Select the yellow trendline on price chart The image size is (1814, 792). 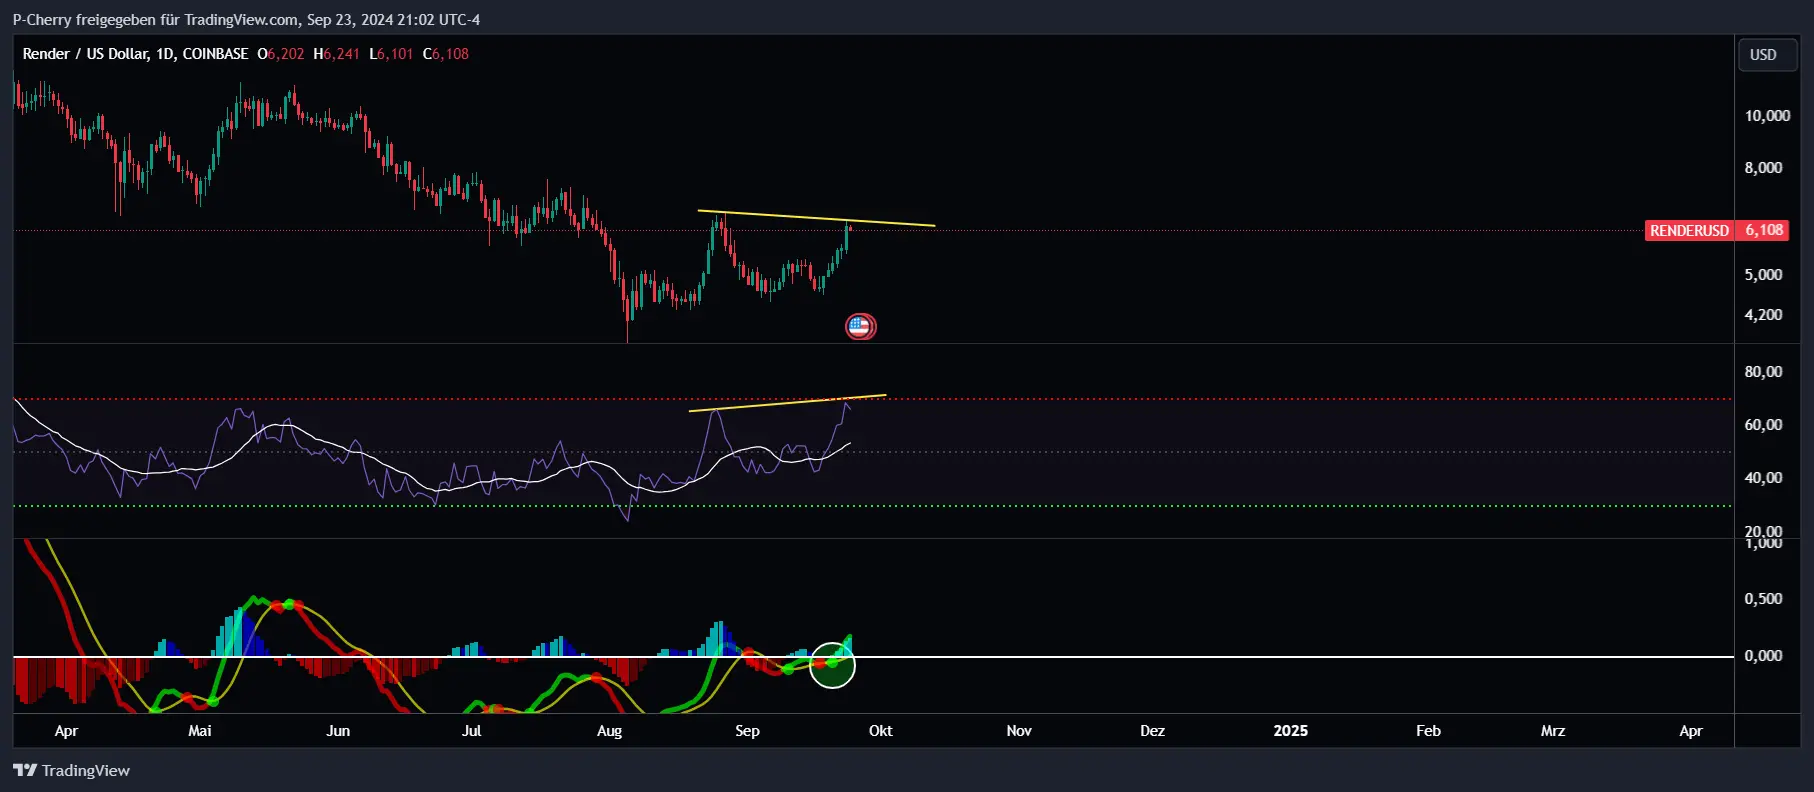point(816,218)
